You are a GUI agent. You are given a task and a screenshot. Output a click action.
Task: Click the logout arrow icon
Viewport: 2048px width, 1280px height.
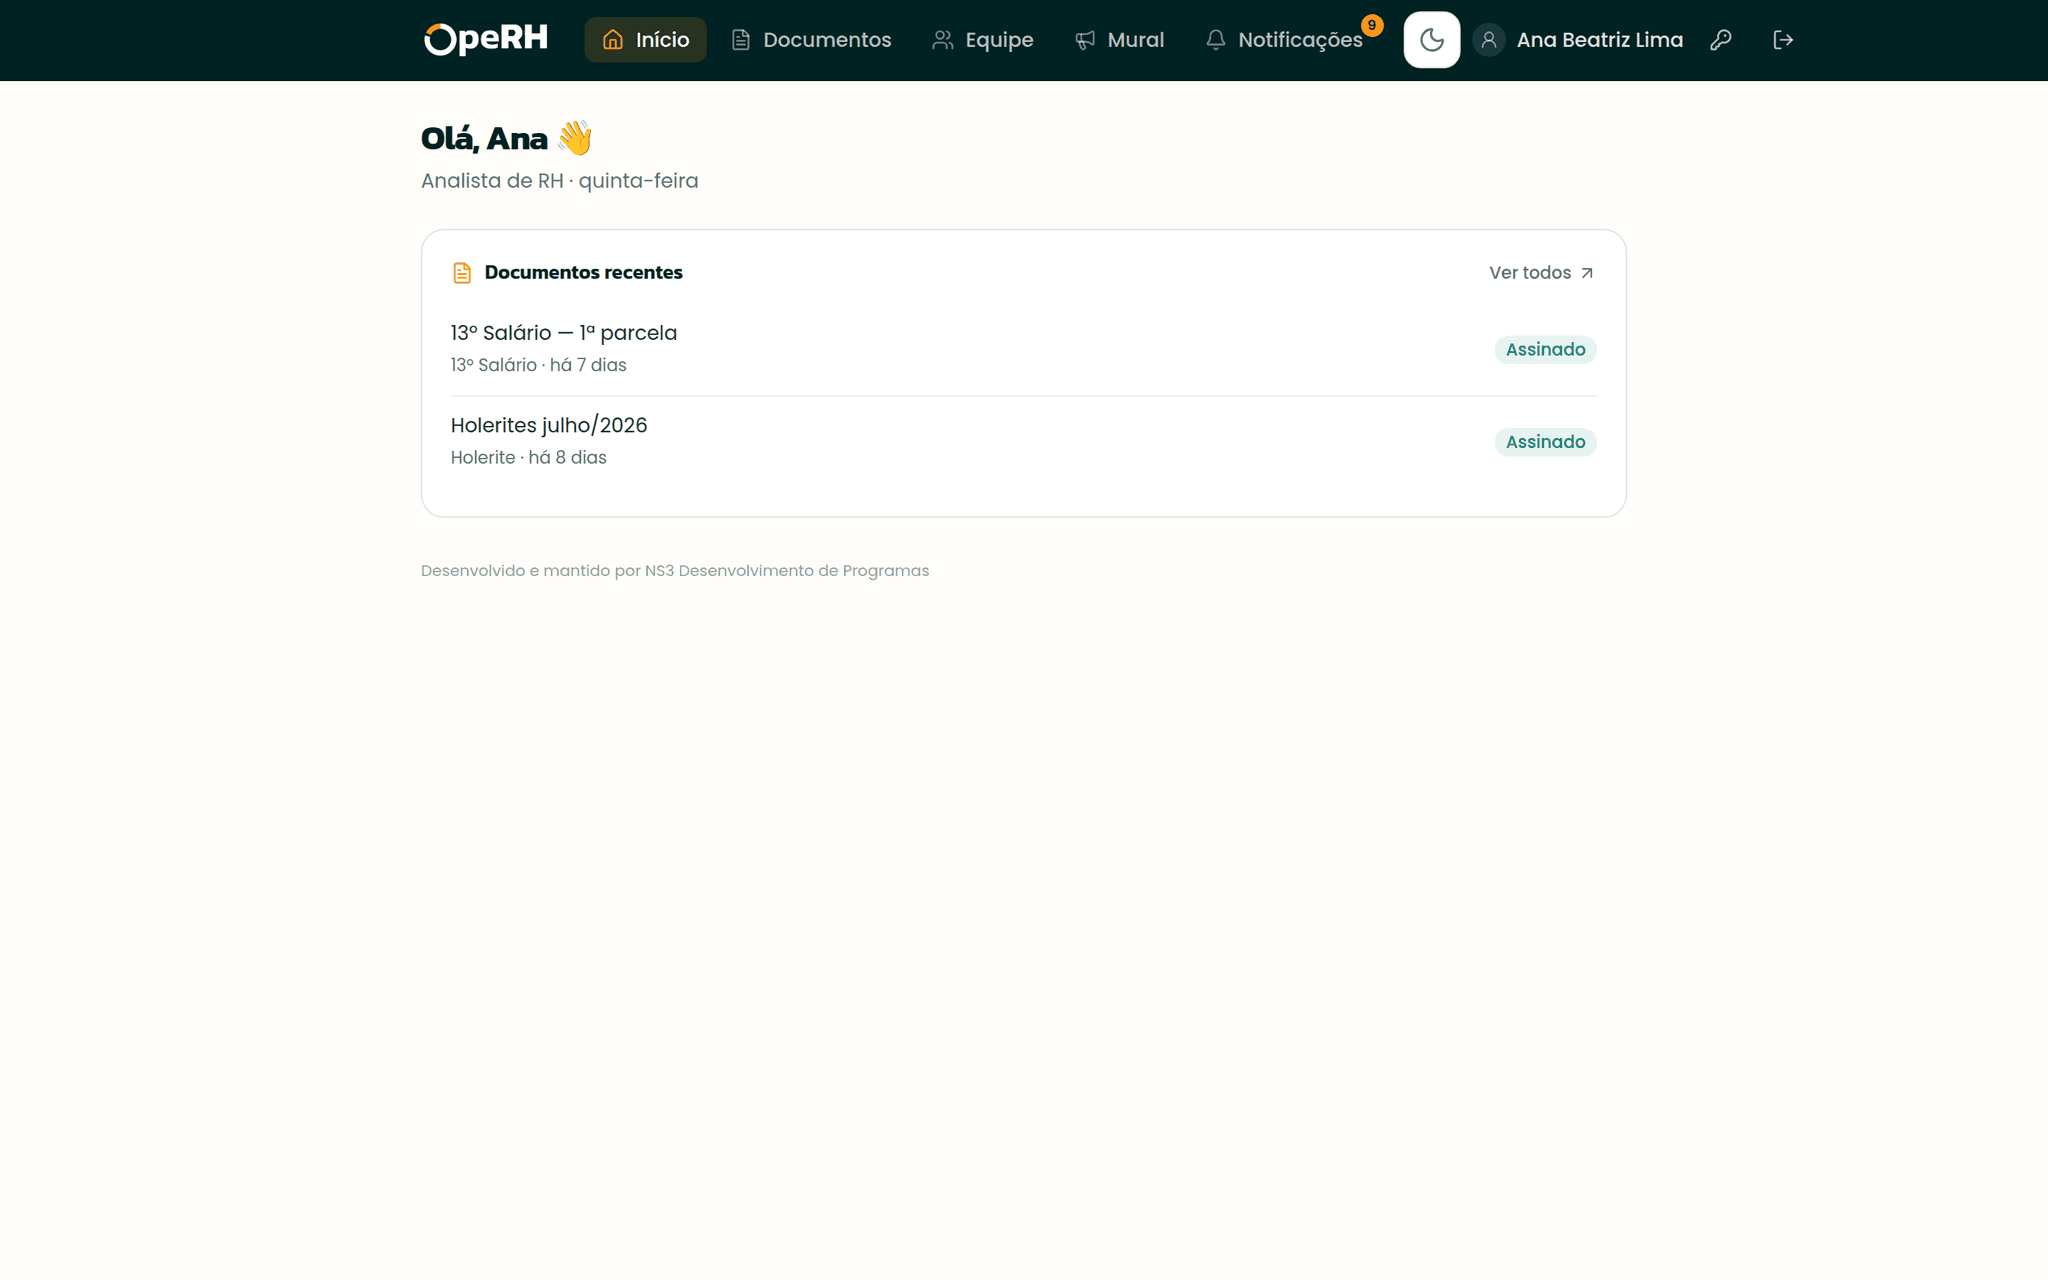[x=1783, y=40]
